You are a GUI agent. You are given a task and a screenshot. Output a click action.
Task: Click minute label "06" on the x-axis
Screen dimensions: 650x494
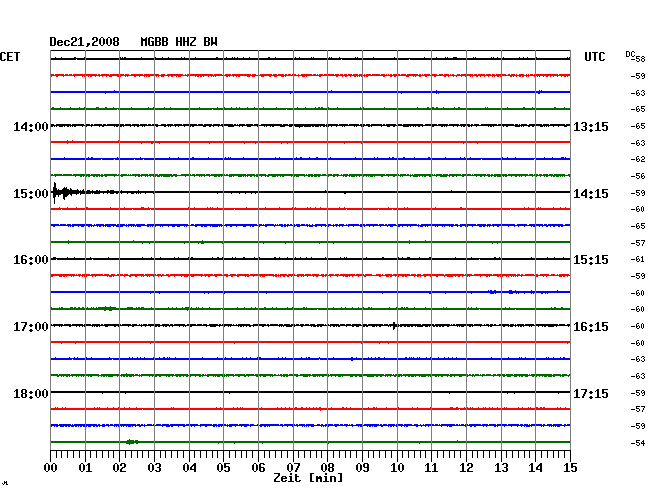click(258, 468)
